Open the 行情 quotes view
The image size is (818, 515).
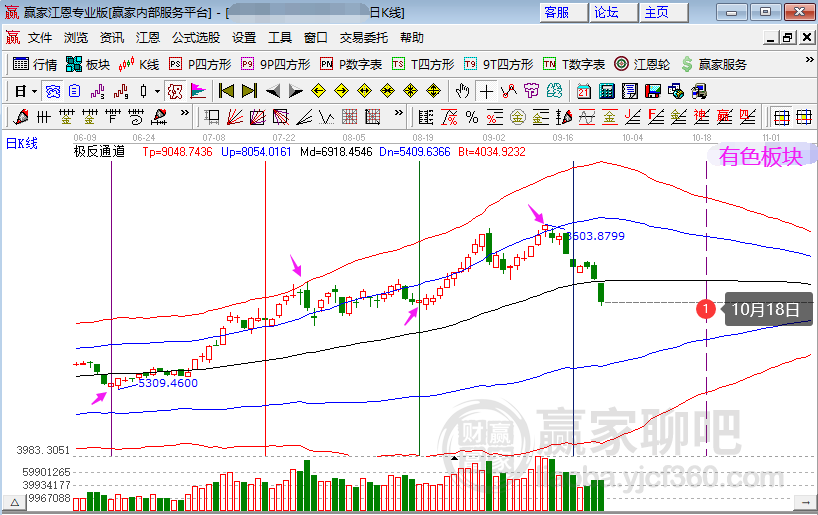point(35,64)
